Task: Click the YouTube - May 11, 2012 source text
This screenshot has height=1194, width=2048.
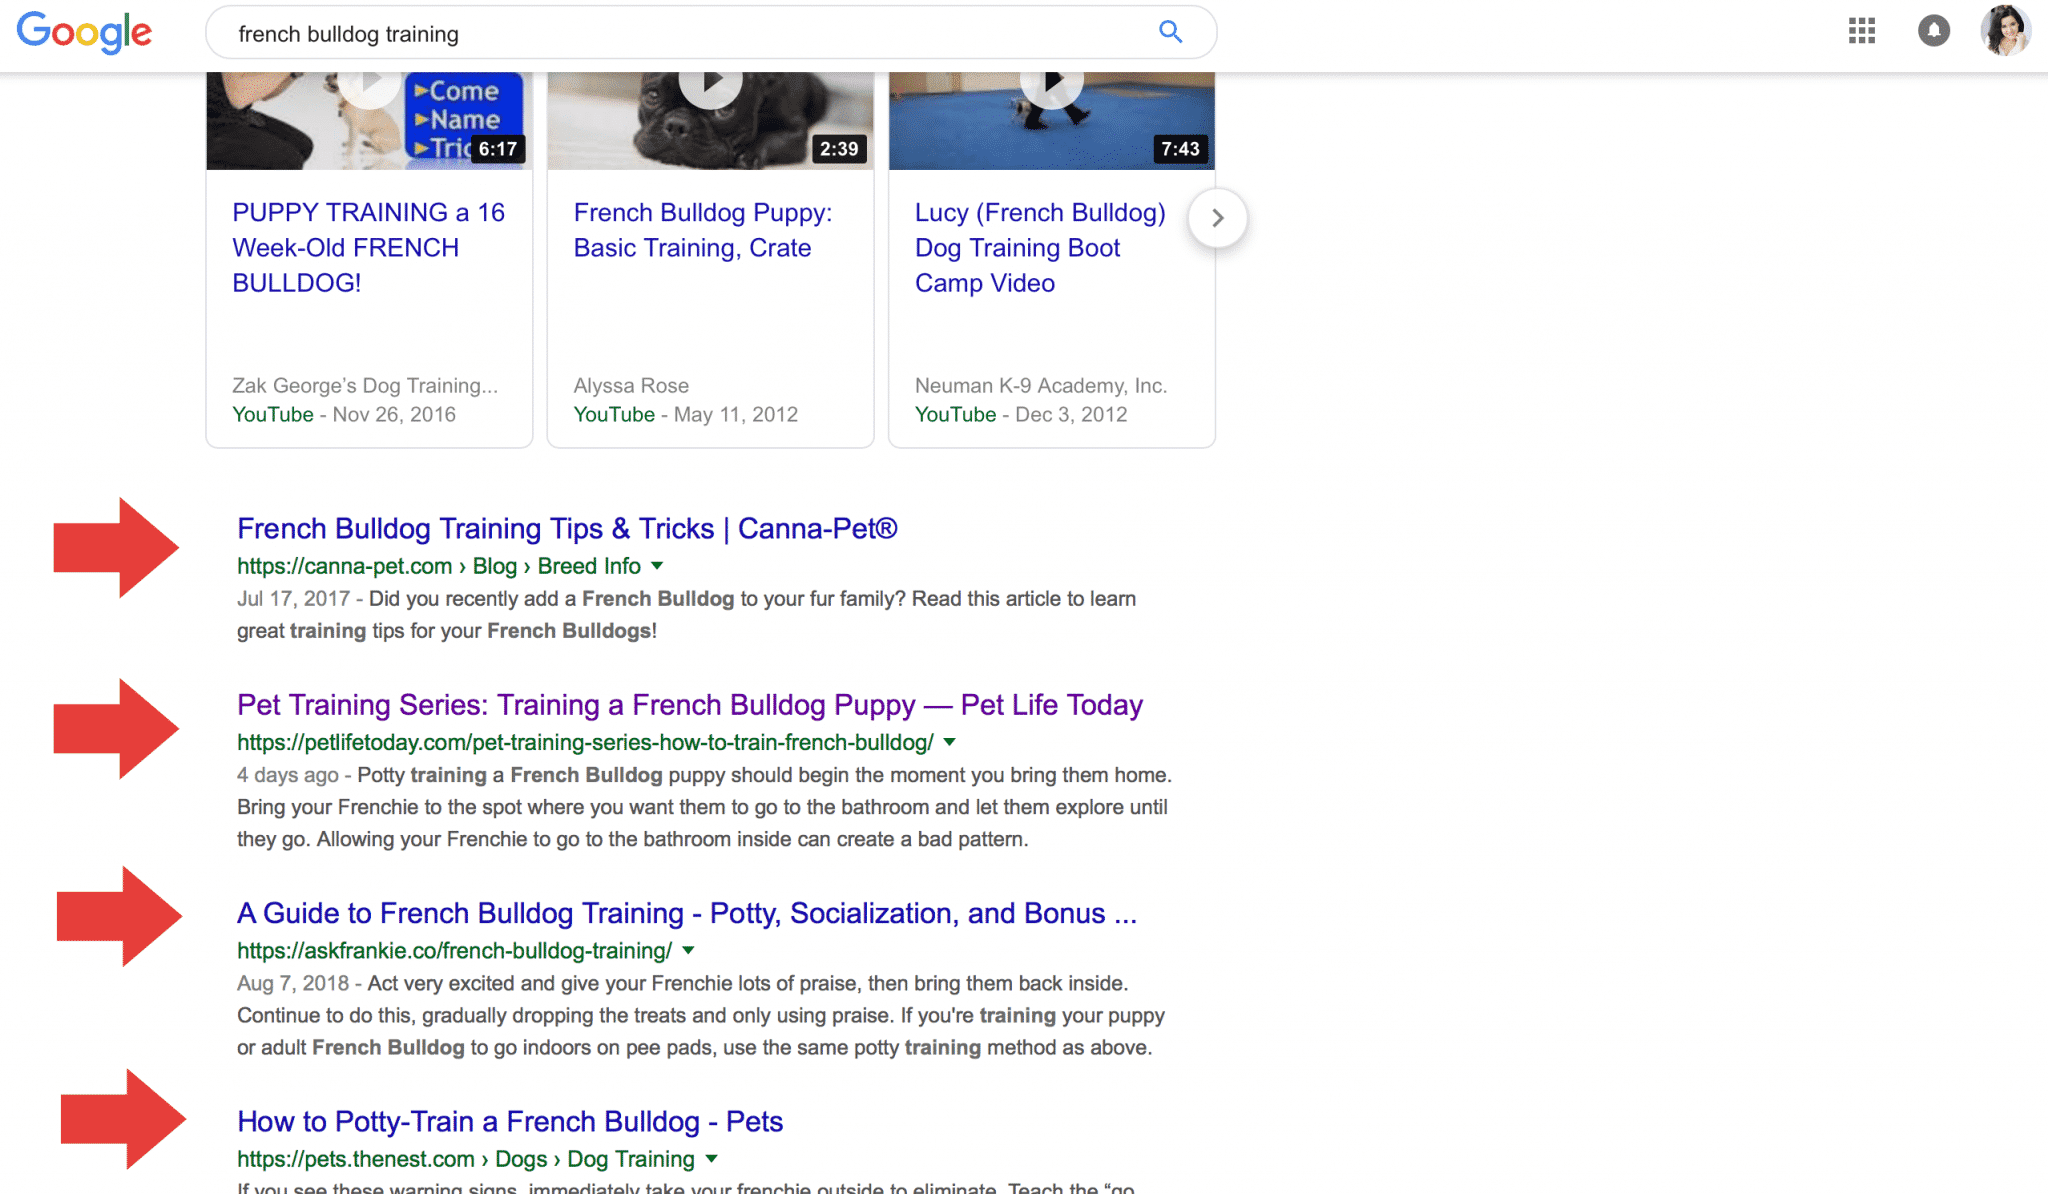Action: point(685,414)
